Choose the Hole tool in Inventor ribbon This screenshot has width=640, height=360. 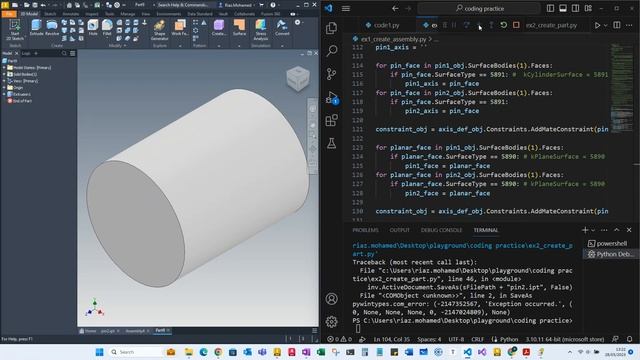click(93, 27)
